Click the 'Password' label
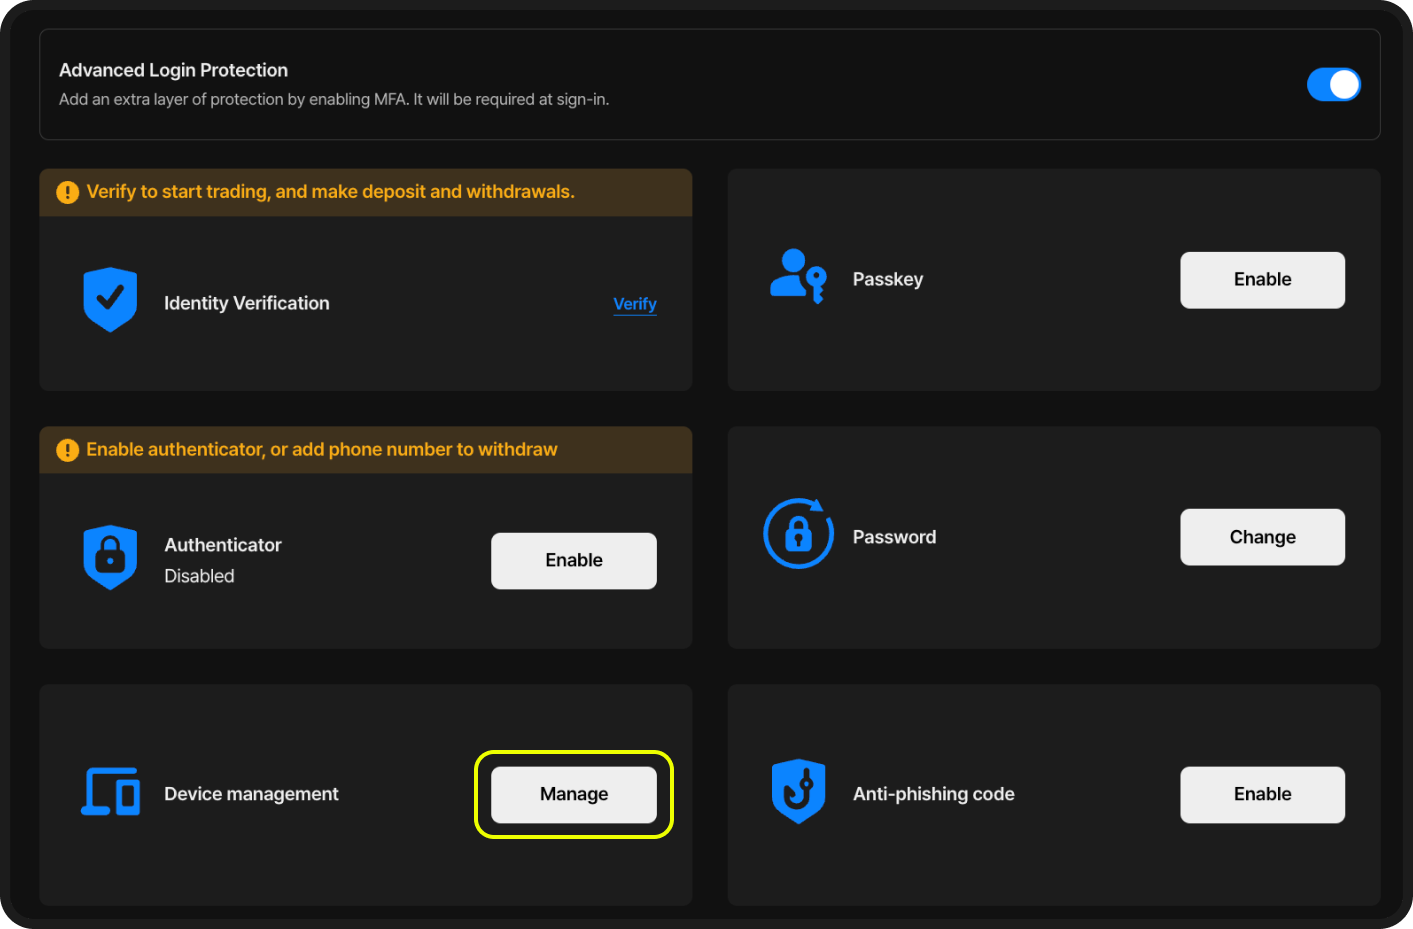 point(894,537)
